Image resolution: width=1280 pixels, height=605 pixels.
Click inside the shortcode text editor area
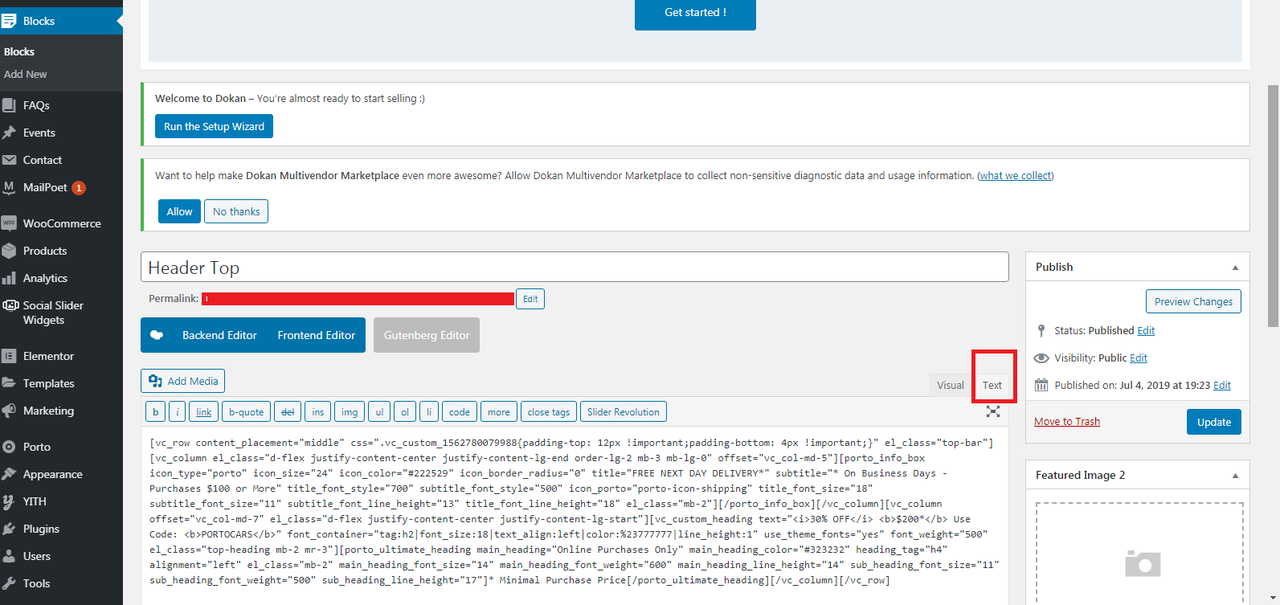coord(575,515)
